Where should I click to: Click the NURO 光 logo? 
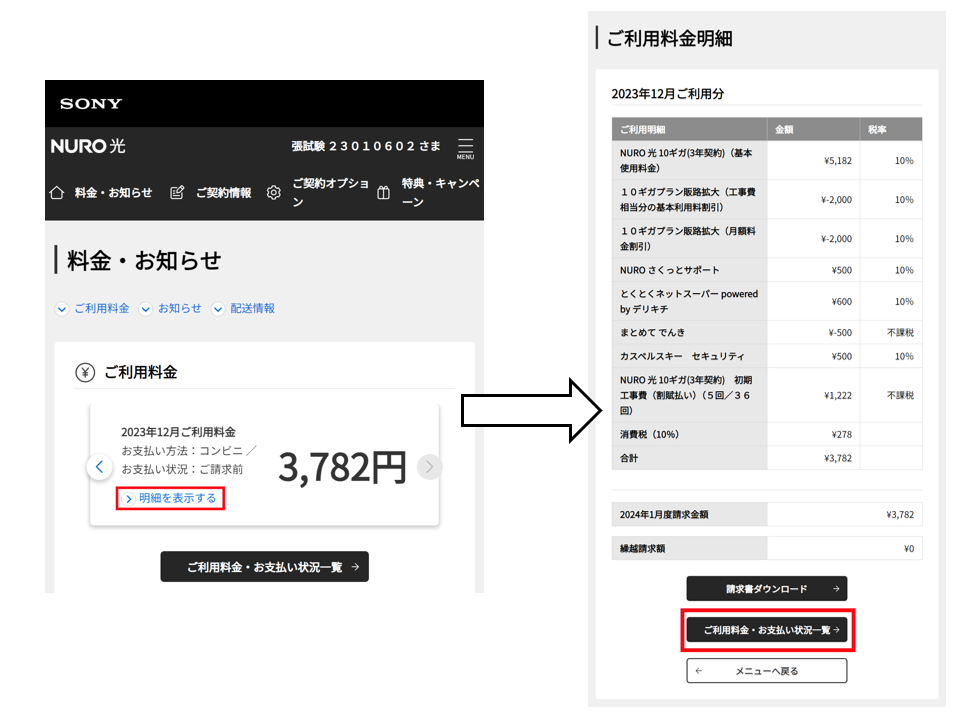[x=88, y=146]
